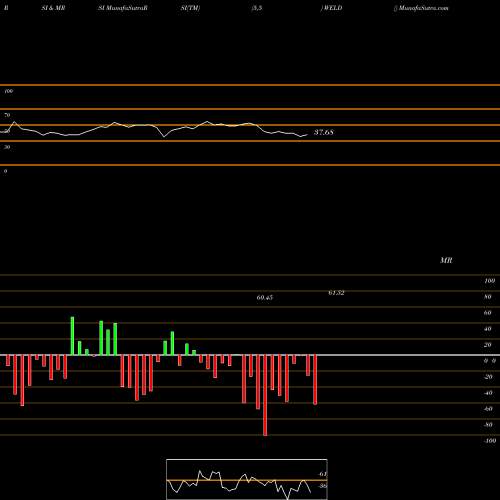Screen dimensions: 500x500
Task: Click the longest red bar reaching -100
Action: pos(265,395)
